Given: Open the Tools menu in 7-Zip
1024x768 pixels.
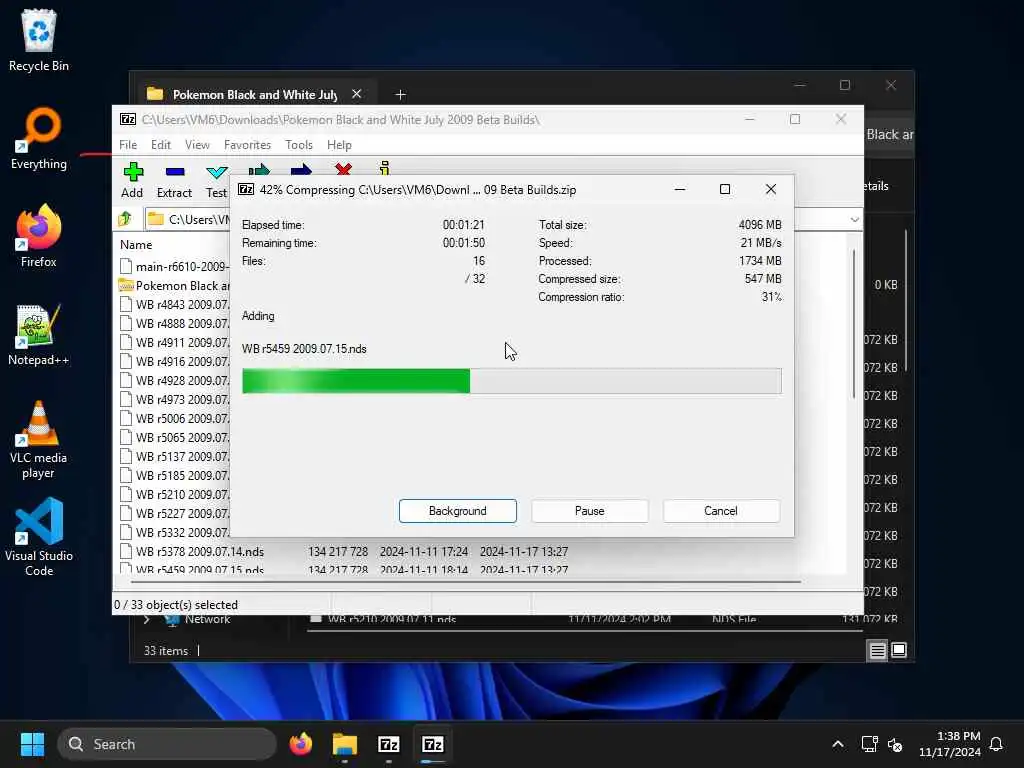Looking at the screenshot, I should click(298, 144).
